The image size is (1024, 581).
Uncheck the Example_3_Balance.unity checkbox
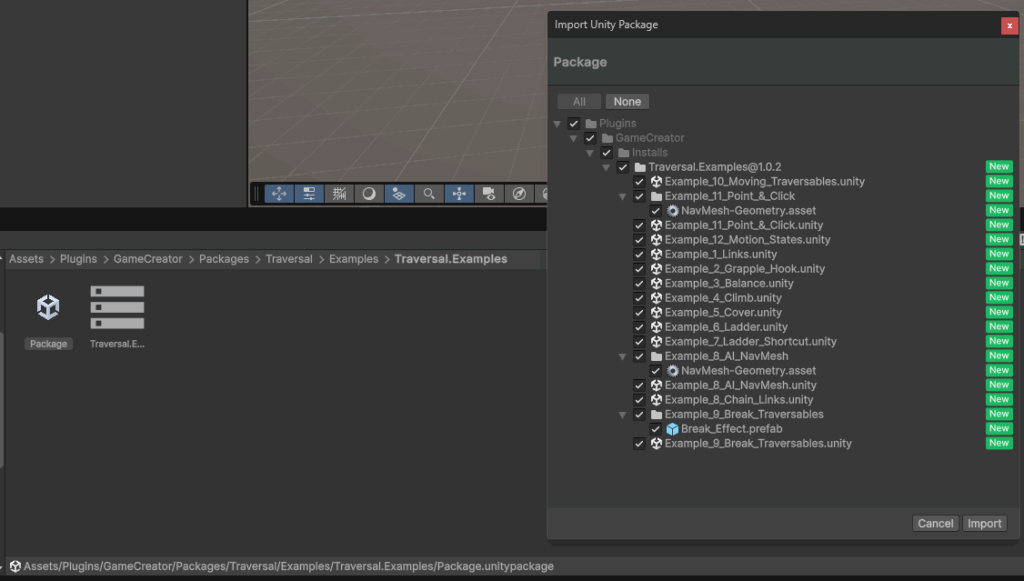point(639,283)
